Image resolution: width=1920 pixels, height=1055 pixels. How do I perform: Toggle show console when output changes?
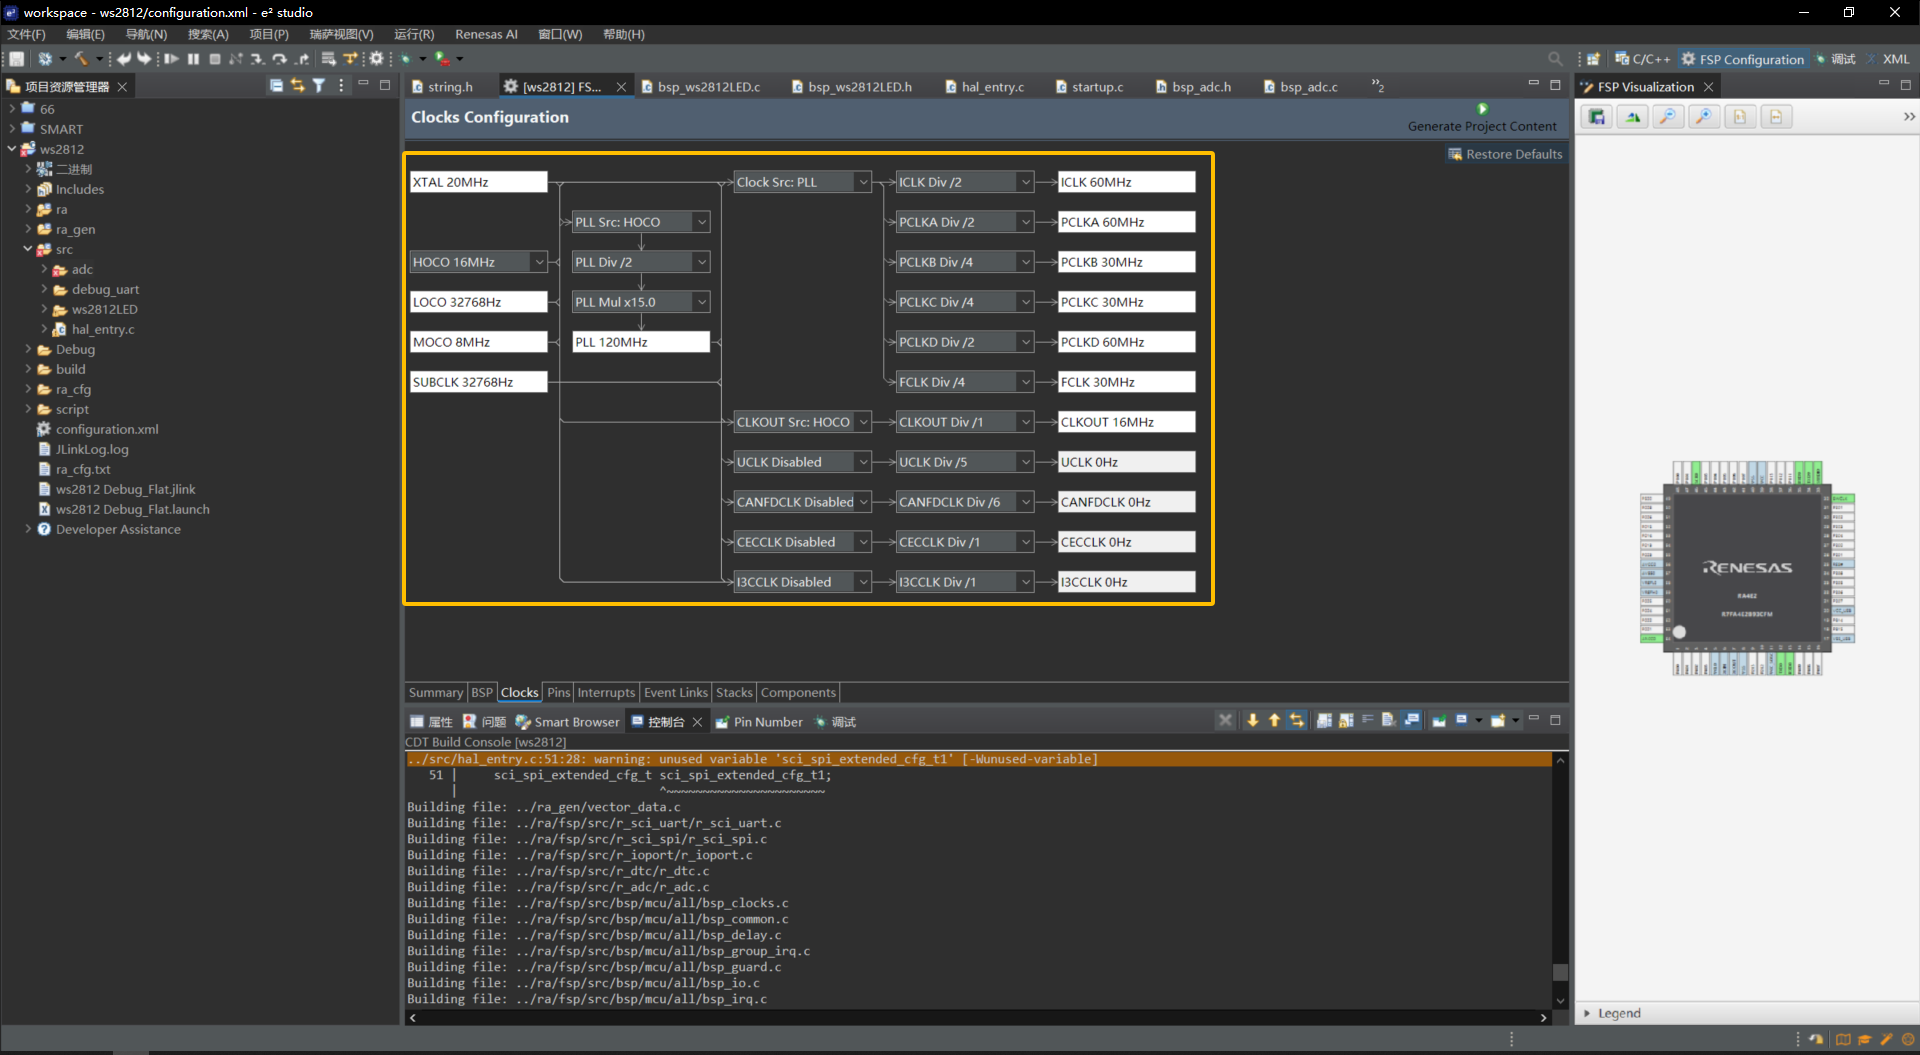tap(1411, 720)
